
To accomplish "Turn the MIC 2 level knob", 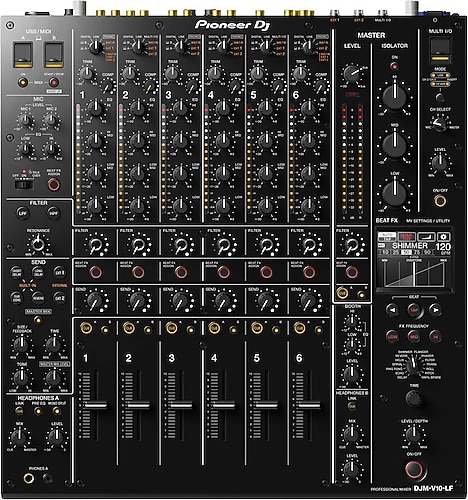I will [51, 120].
